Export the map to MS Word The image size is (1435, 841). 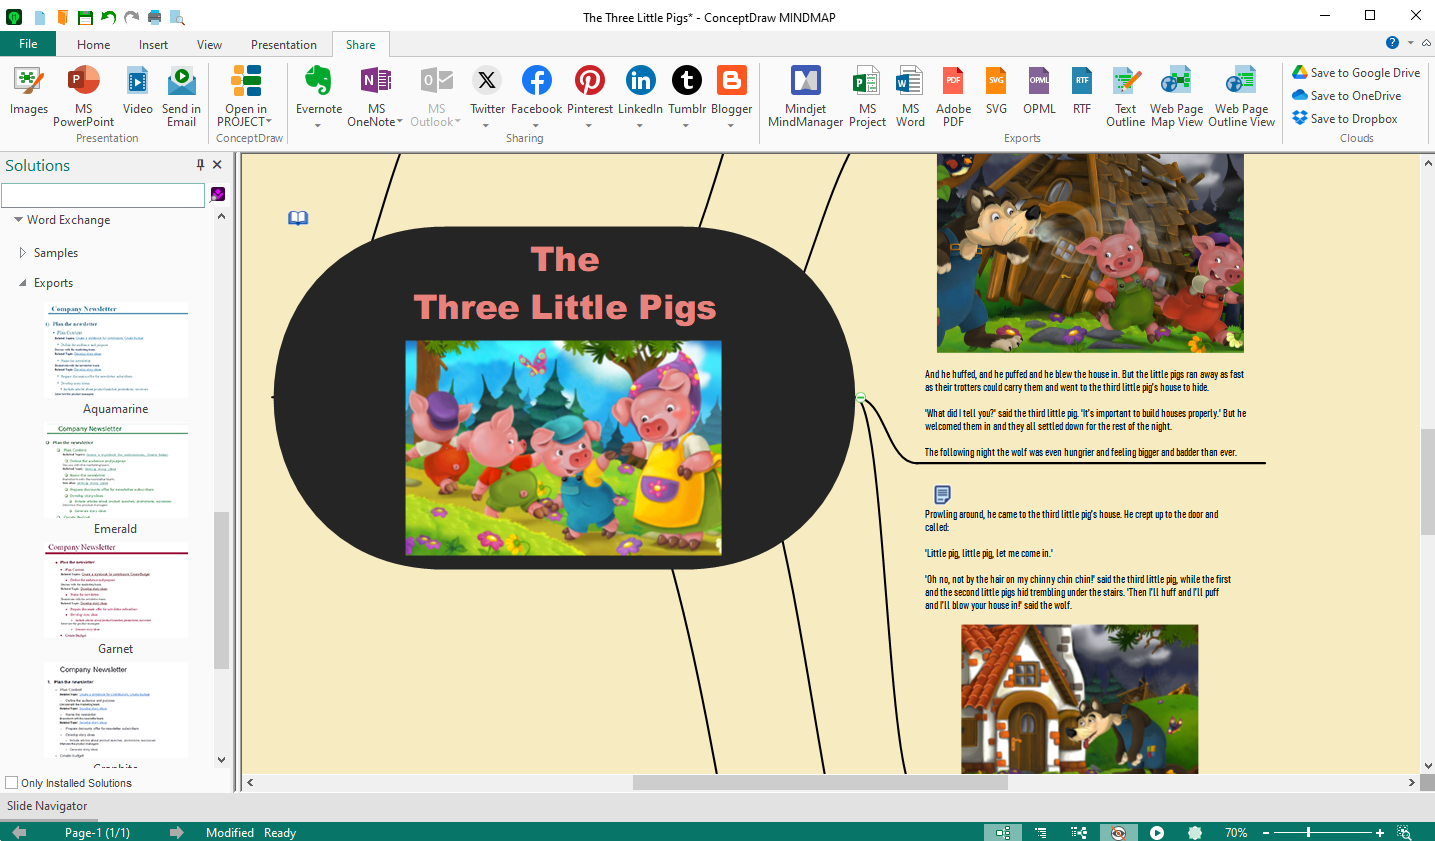(x=910, y=97)
